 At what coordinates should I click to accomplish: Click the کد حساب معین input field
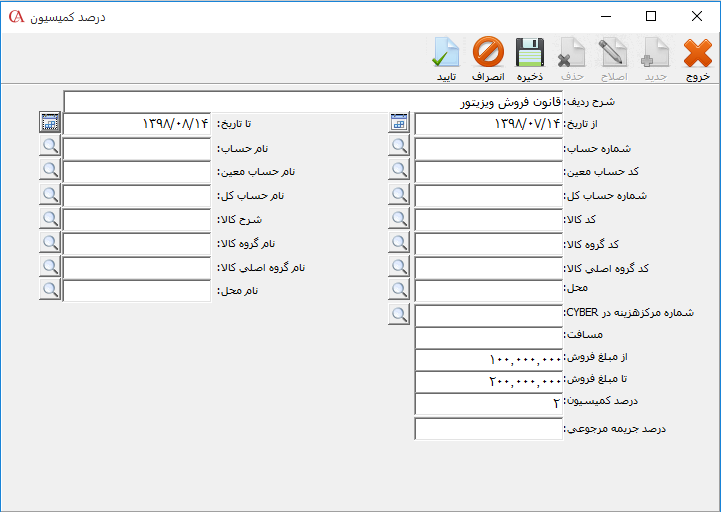point(488,172)
